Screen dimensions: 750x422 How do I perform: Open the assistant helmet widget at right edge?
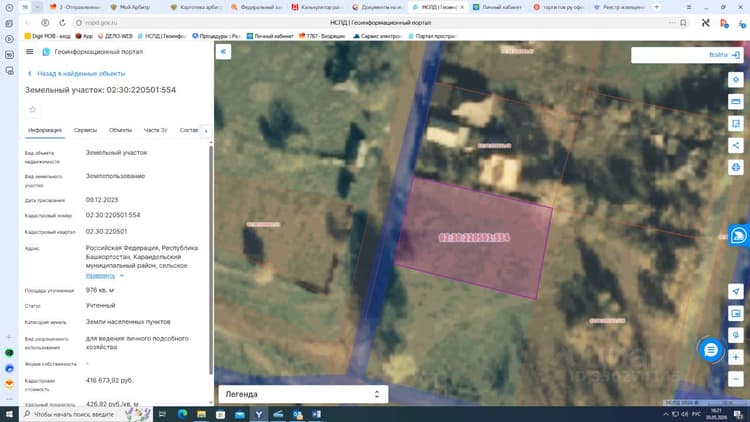739,235
